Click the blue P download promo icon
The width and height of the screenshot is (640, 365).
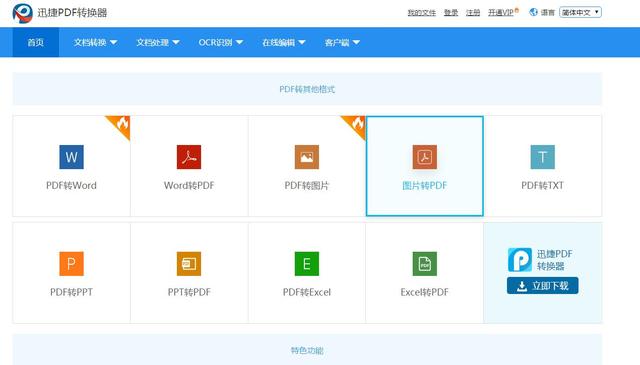520,260
